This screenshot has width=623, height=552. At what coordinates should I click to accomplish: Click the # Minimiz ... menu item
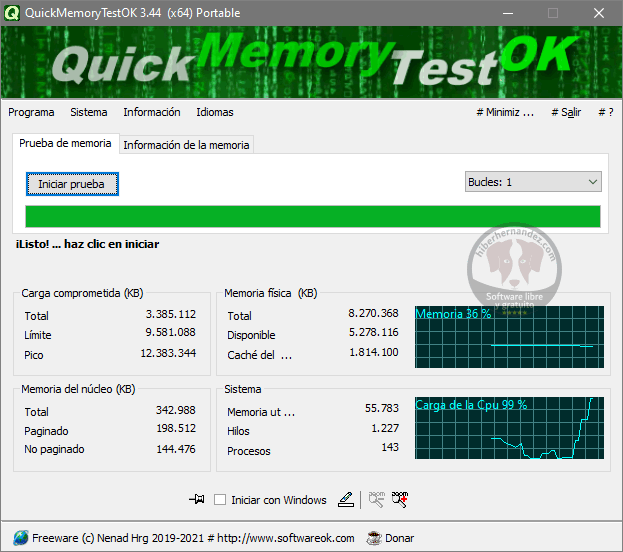pos(505,112)
